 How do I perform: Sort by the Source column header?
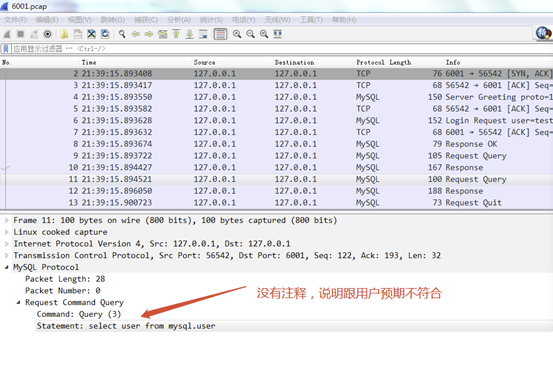click(x=233, y=62)
